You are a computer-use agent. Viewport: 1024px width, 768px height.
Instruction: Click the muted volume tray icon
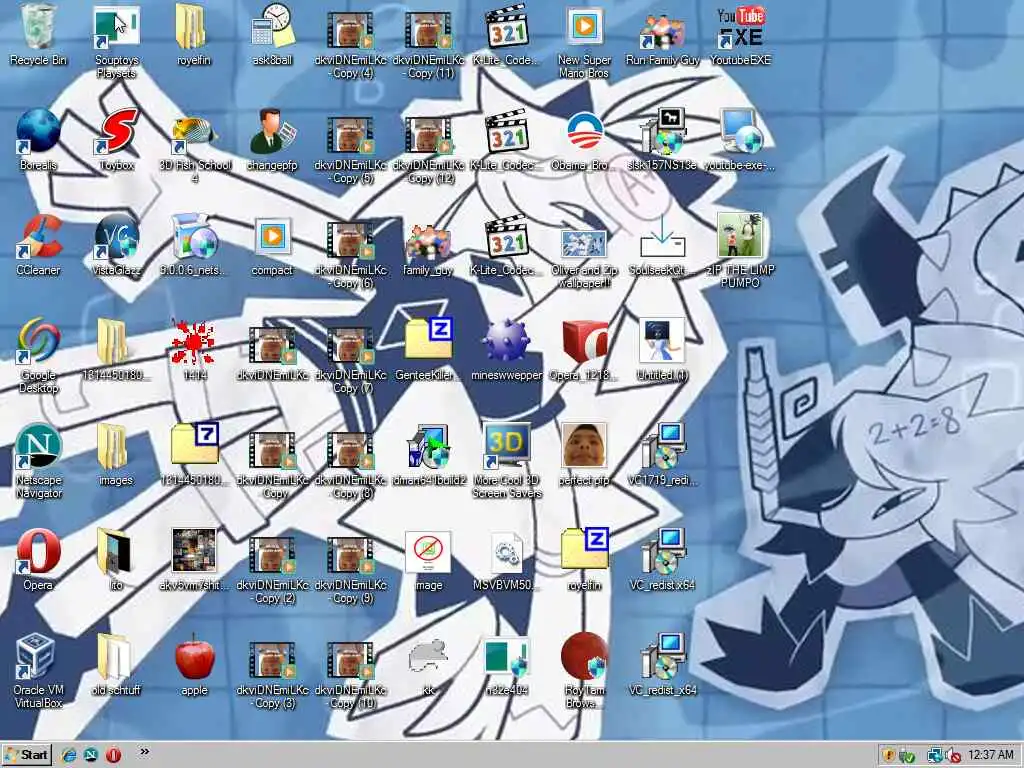click(953, 756)
